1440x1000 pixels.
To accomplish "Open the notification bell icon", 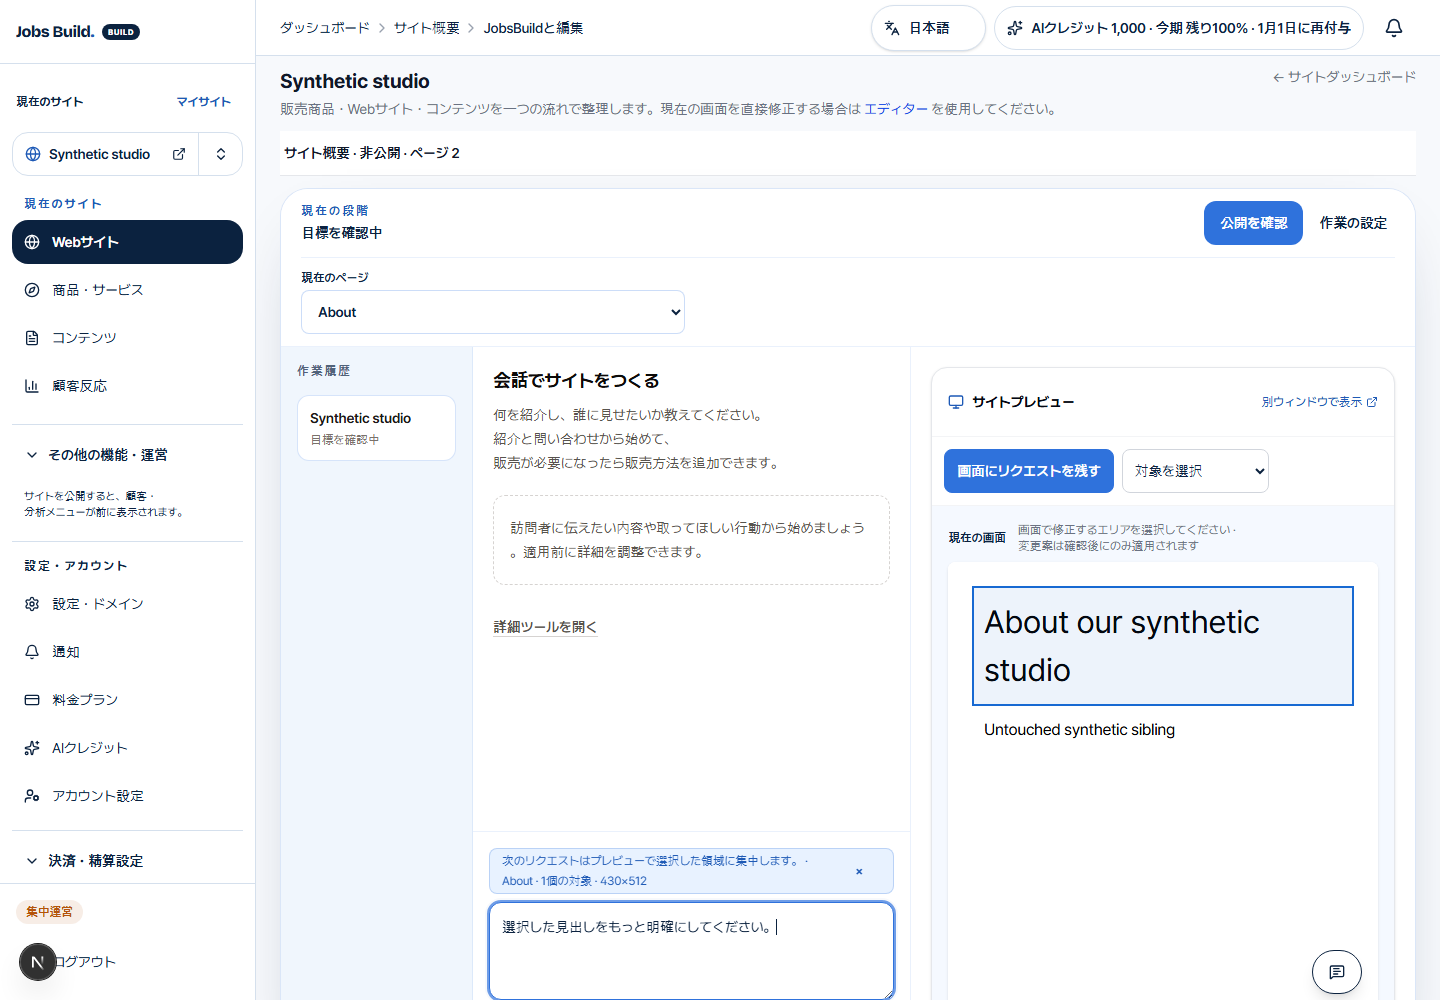I will coord(1394,28).
